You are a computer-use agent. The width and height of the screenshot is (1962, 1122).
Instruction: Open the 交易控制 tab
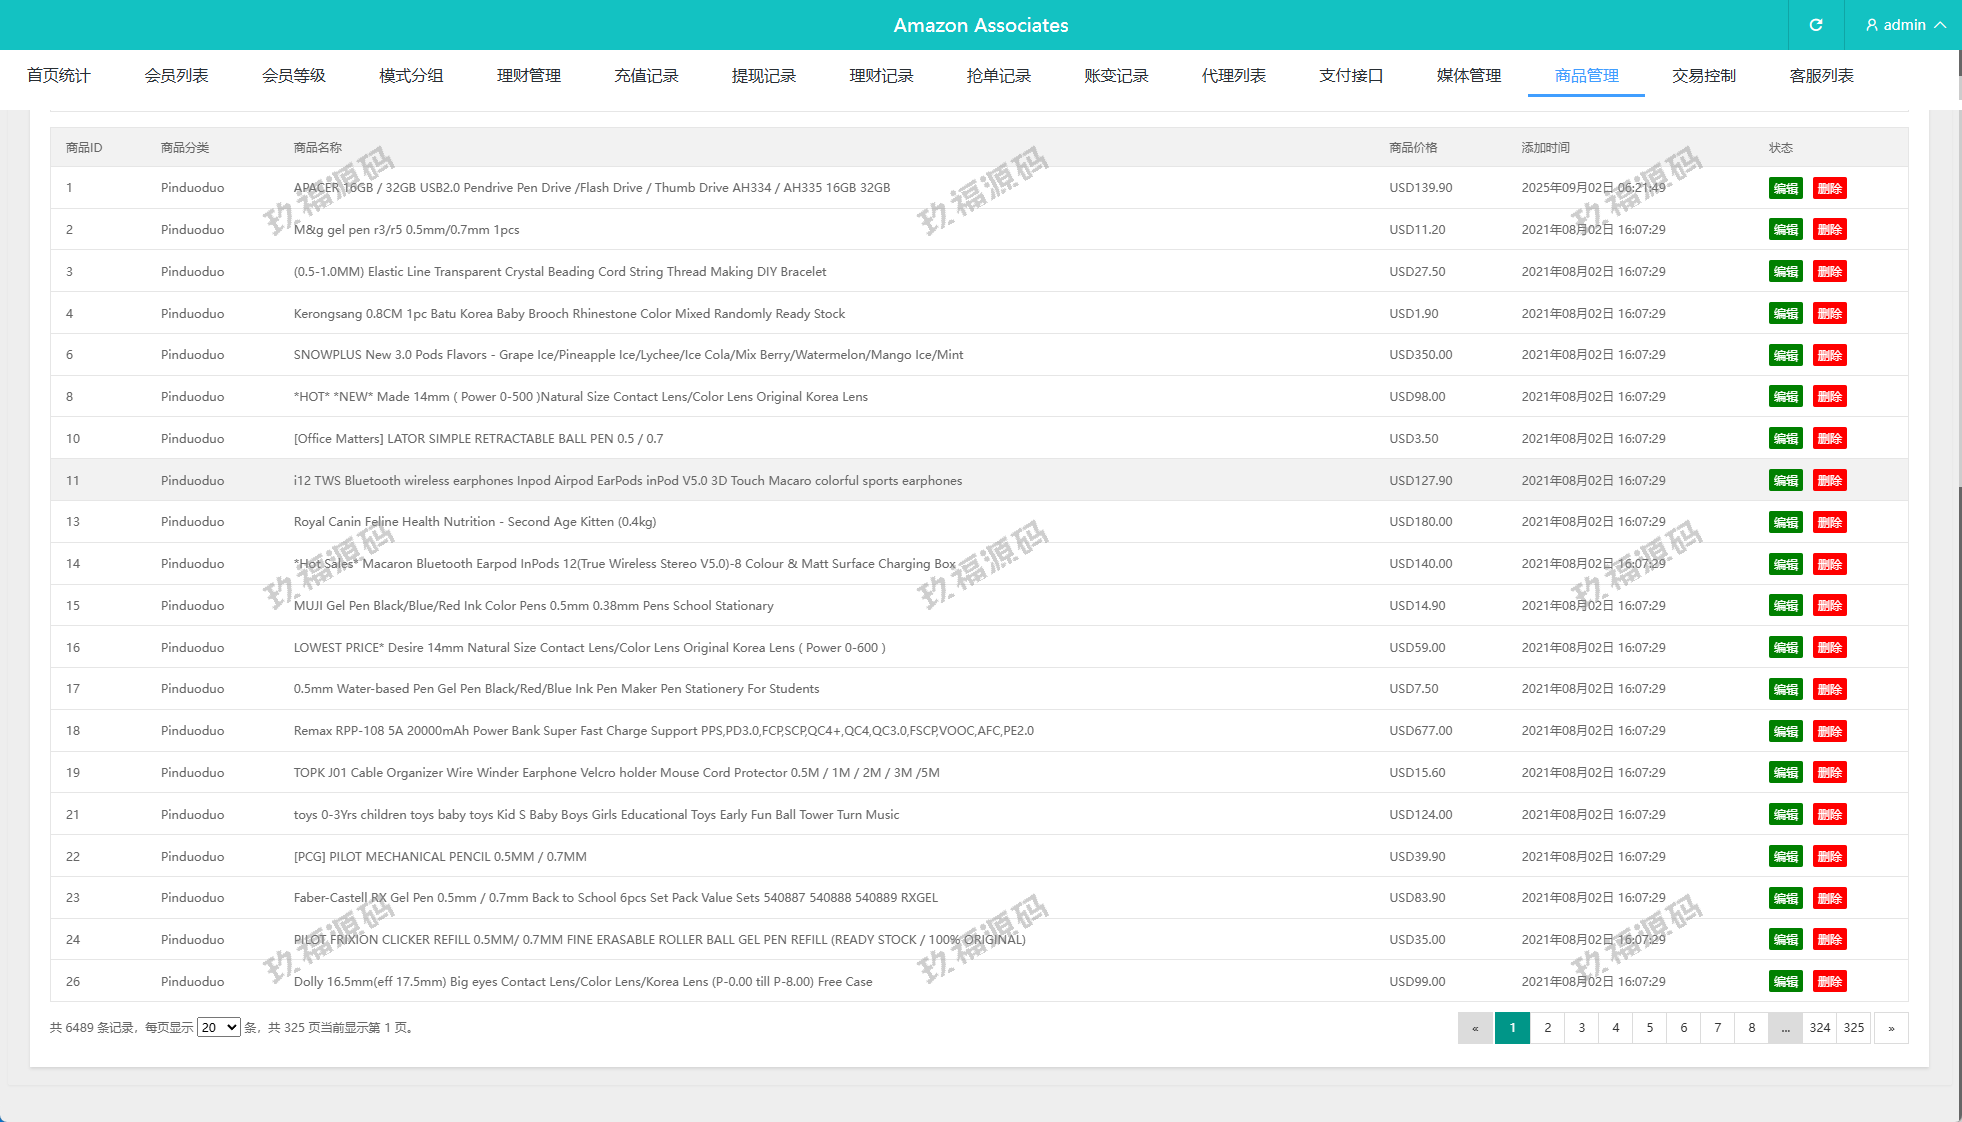click(1704, 76)
